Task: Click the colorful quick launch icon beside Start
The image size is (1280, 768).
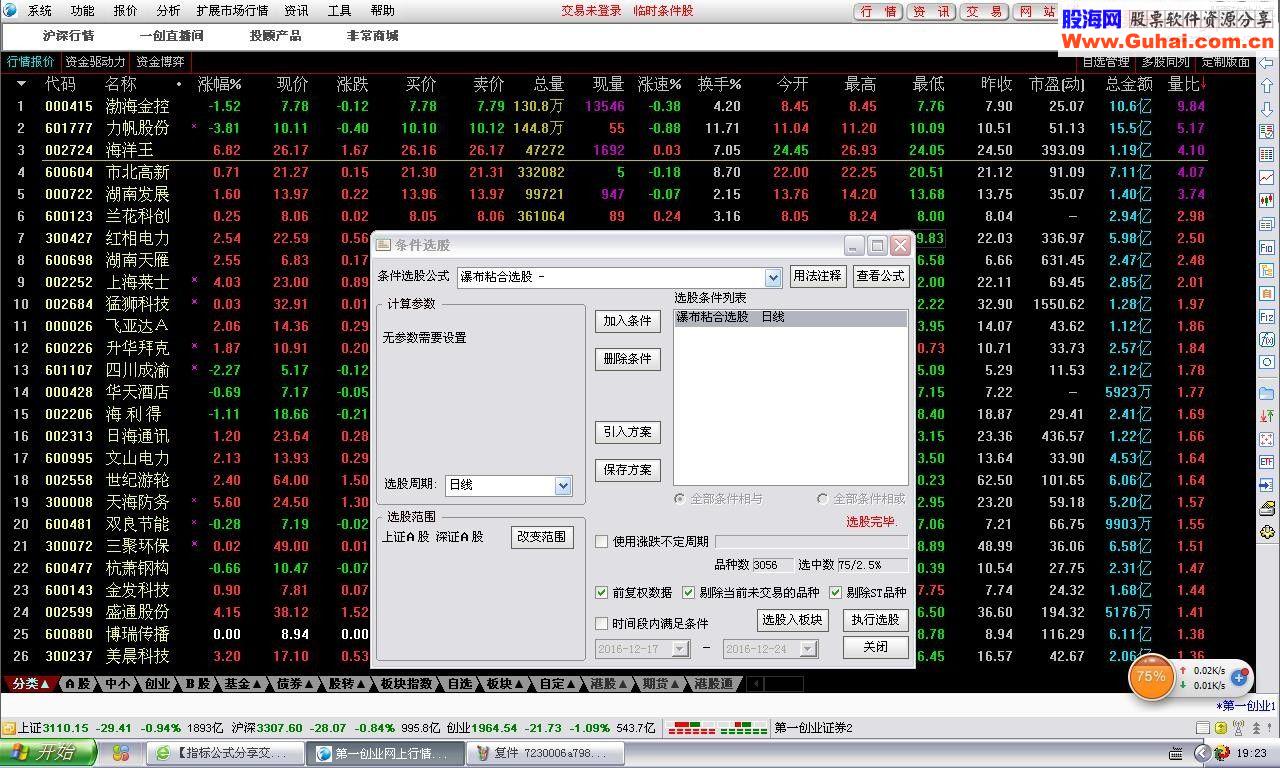Action: pyautogui.click(x=121, y=753)
